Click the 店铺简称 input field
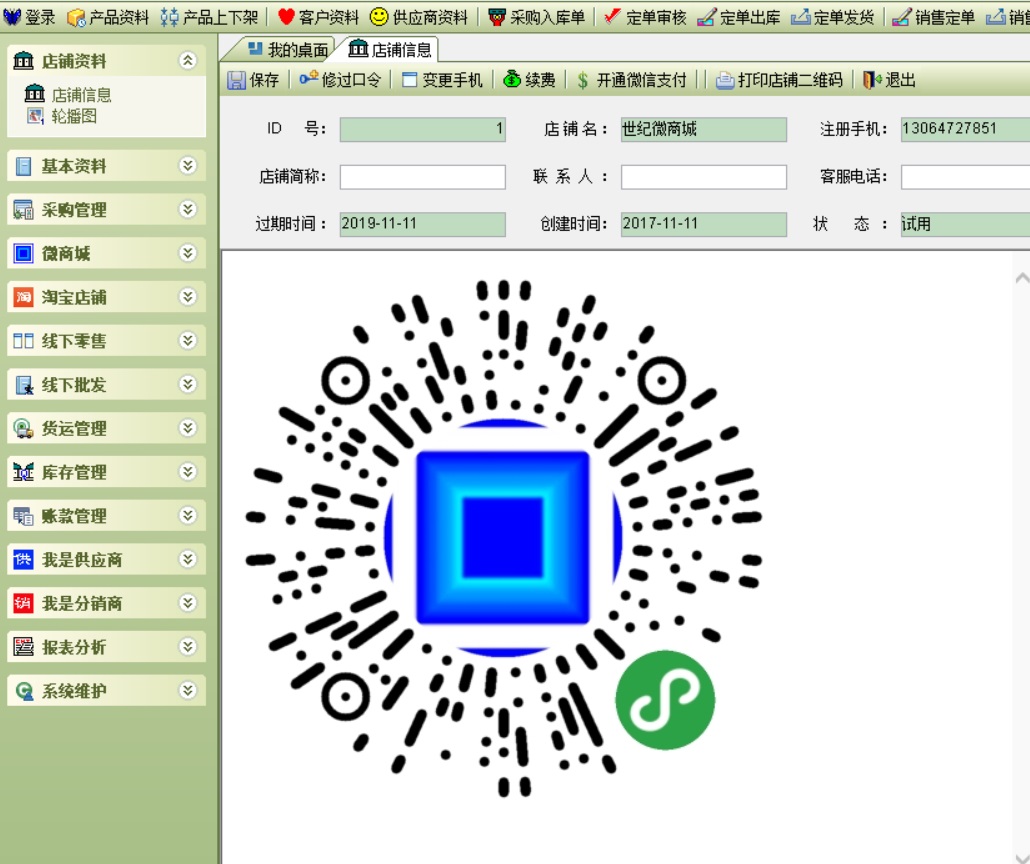Image resolution: width=1030 pixels, height=864 pixels. click(422, 177)
